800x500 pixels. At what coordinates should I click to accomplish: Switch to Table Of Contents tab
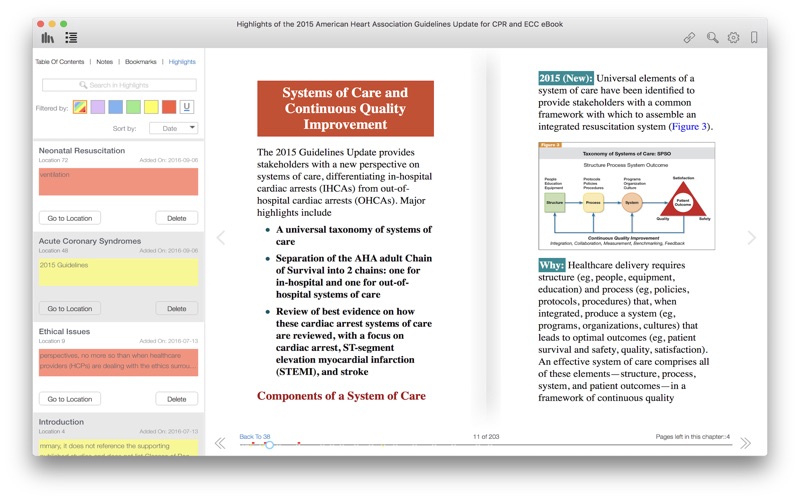[x=60, y=62]
